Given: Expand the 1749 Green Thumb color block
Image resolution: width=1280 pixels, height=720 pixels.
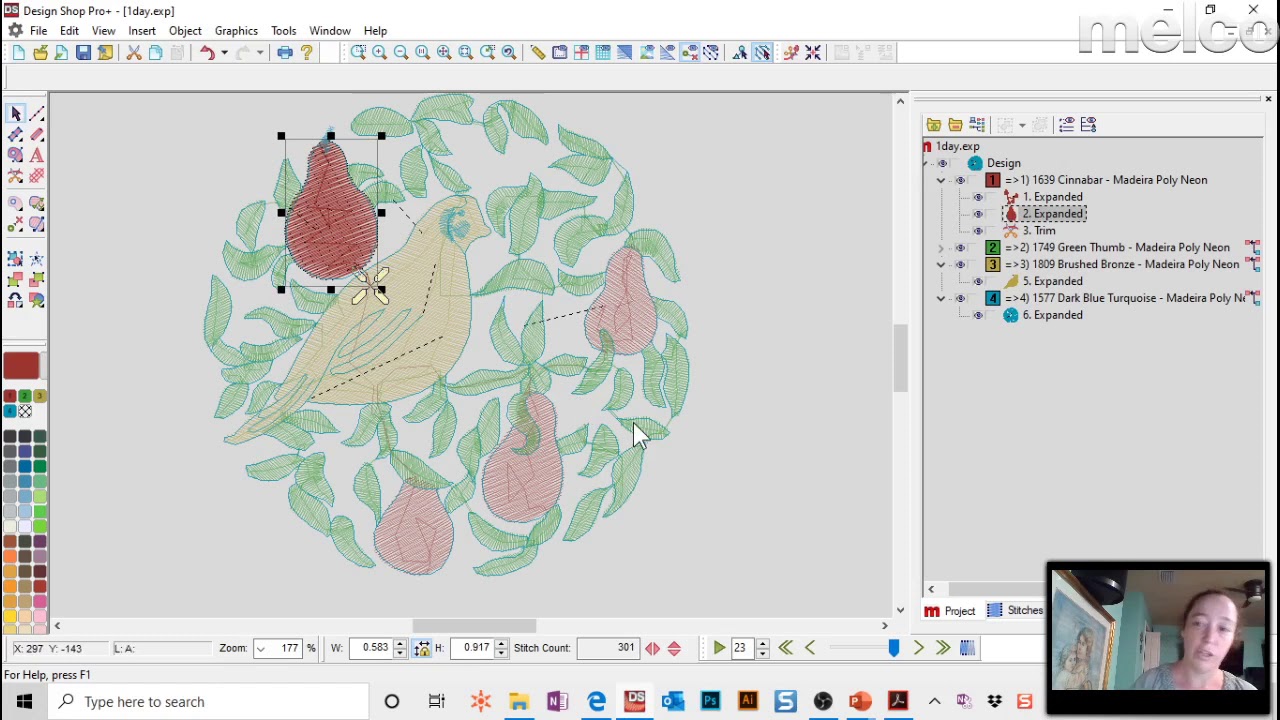Looking at the screenshot, I should (x=940, y=248).
